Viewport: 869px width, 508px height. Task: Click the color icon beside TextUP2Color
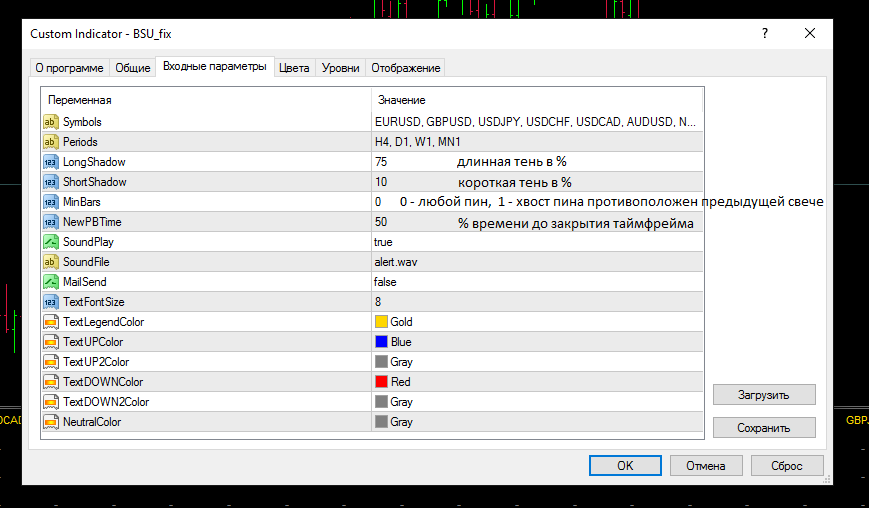coord(50,361)
